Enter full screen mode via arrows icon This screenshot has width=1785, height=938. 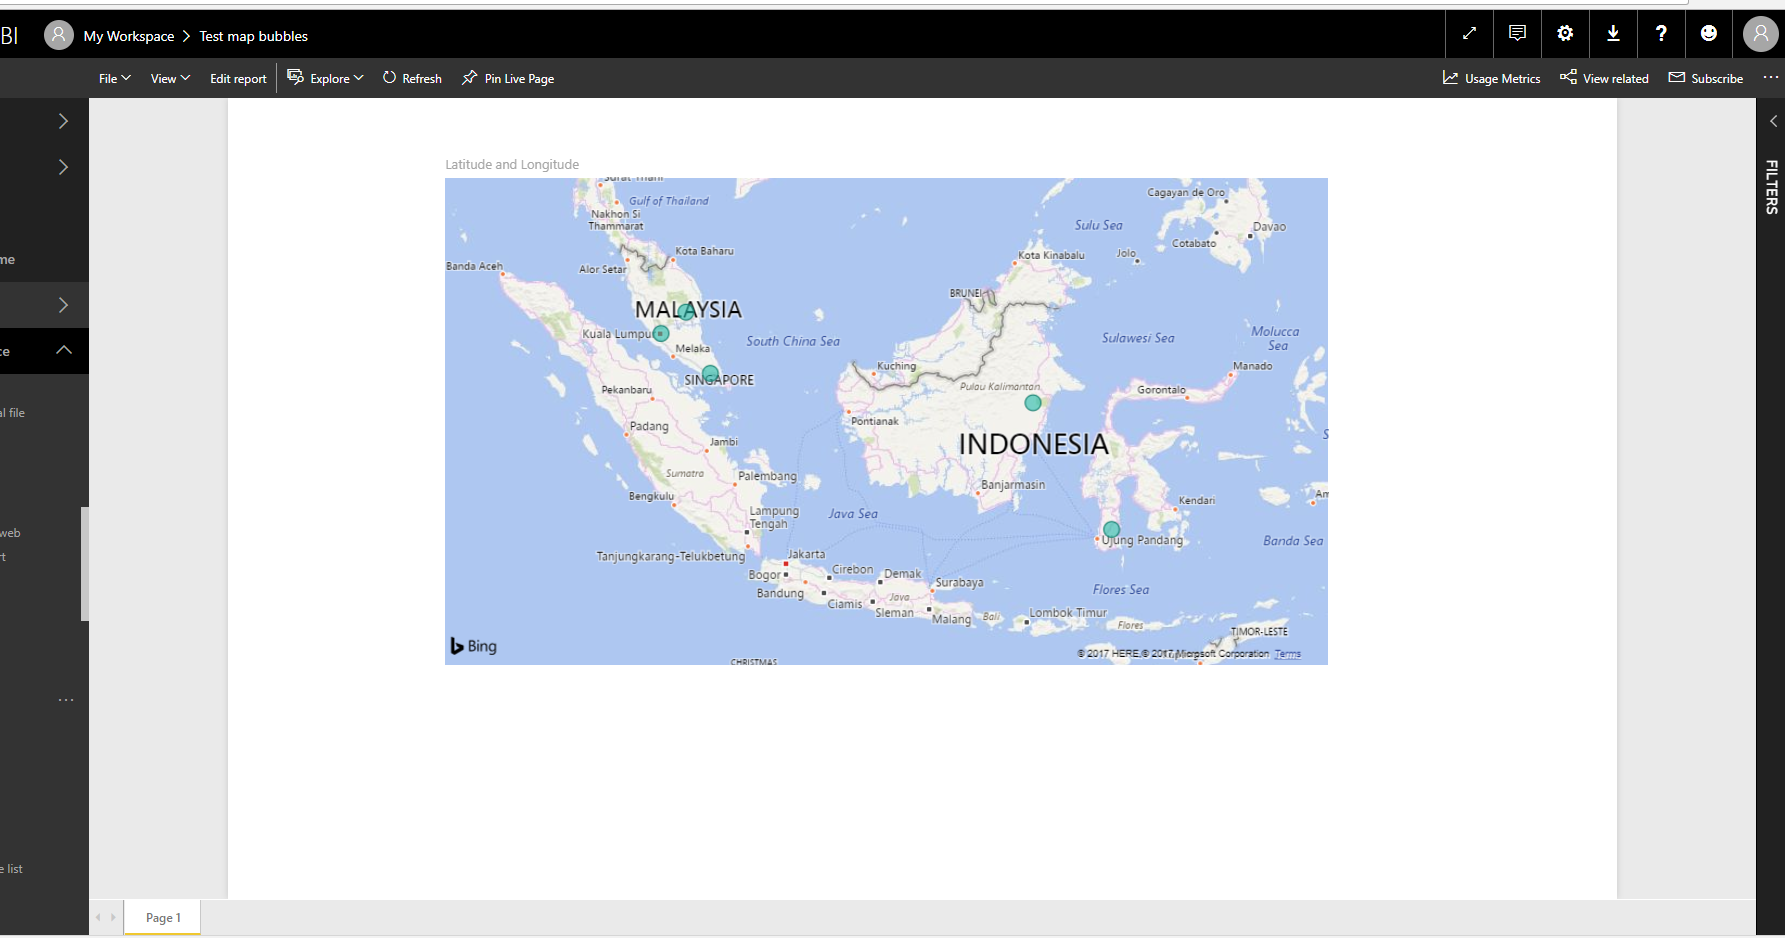point(1469,34)
